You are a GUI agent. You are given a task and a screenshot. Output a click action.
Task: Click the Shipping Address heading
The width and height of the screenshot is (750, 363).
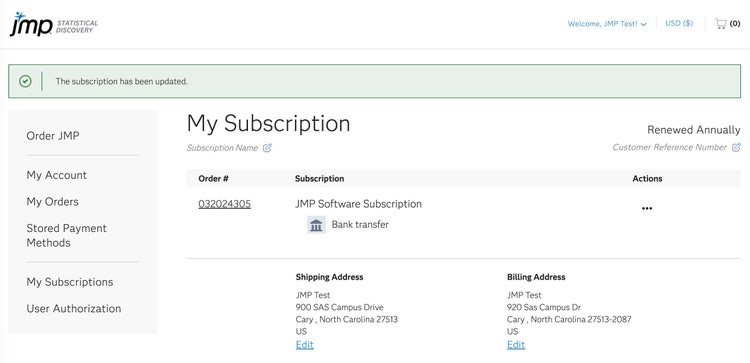coord(329,277)
